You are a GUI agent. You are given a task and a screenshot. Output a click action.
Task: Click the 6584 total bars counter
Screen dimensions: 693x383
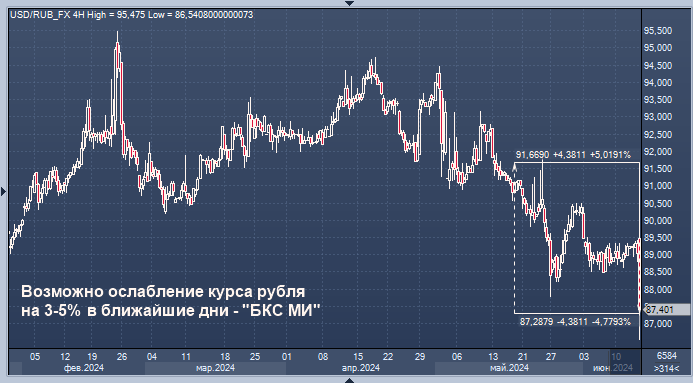pyautogui.click(x=666, y=356)
